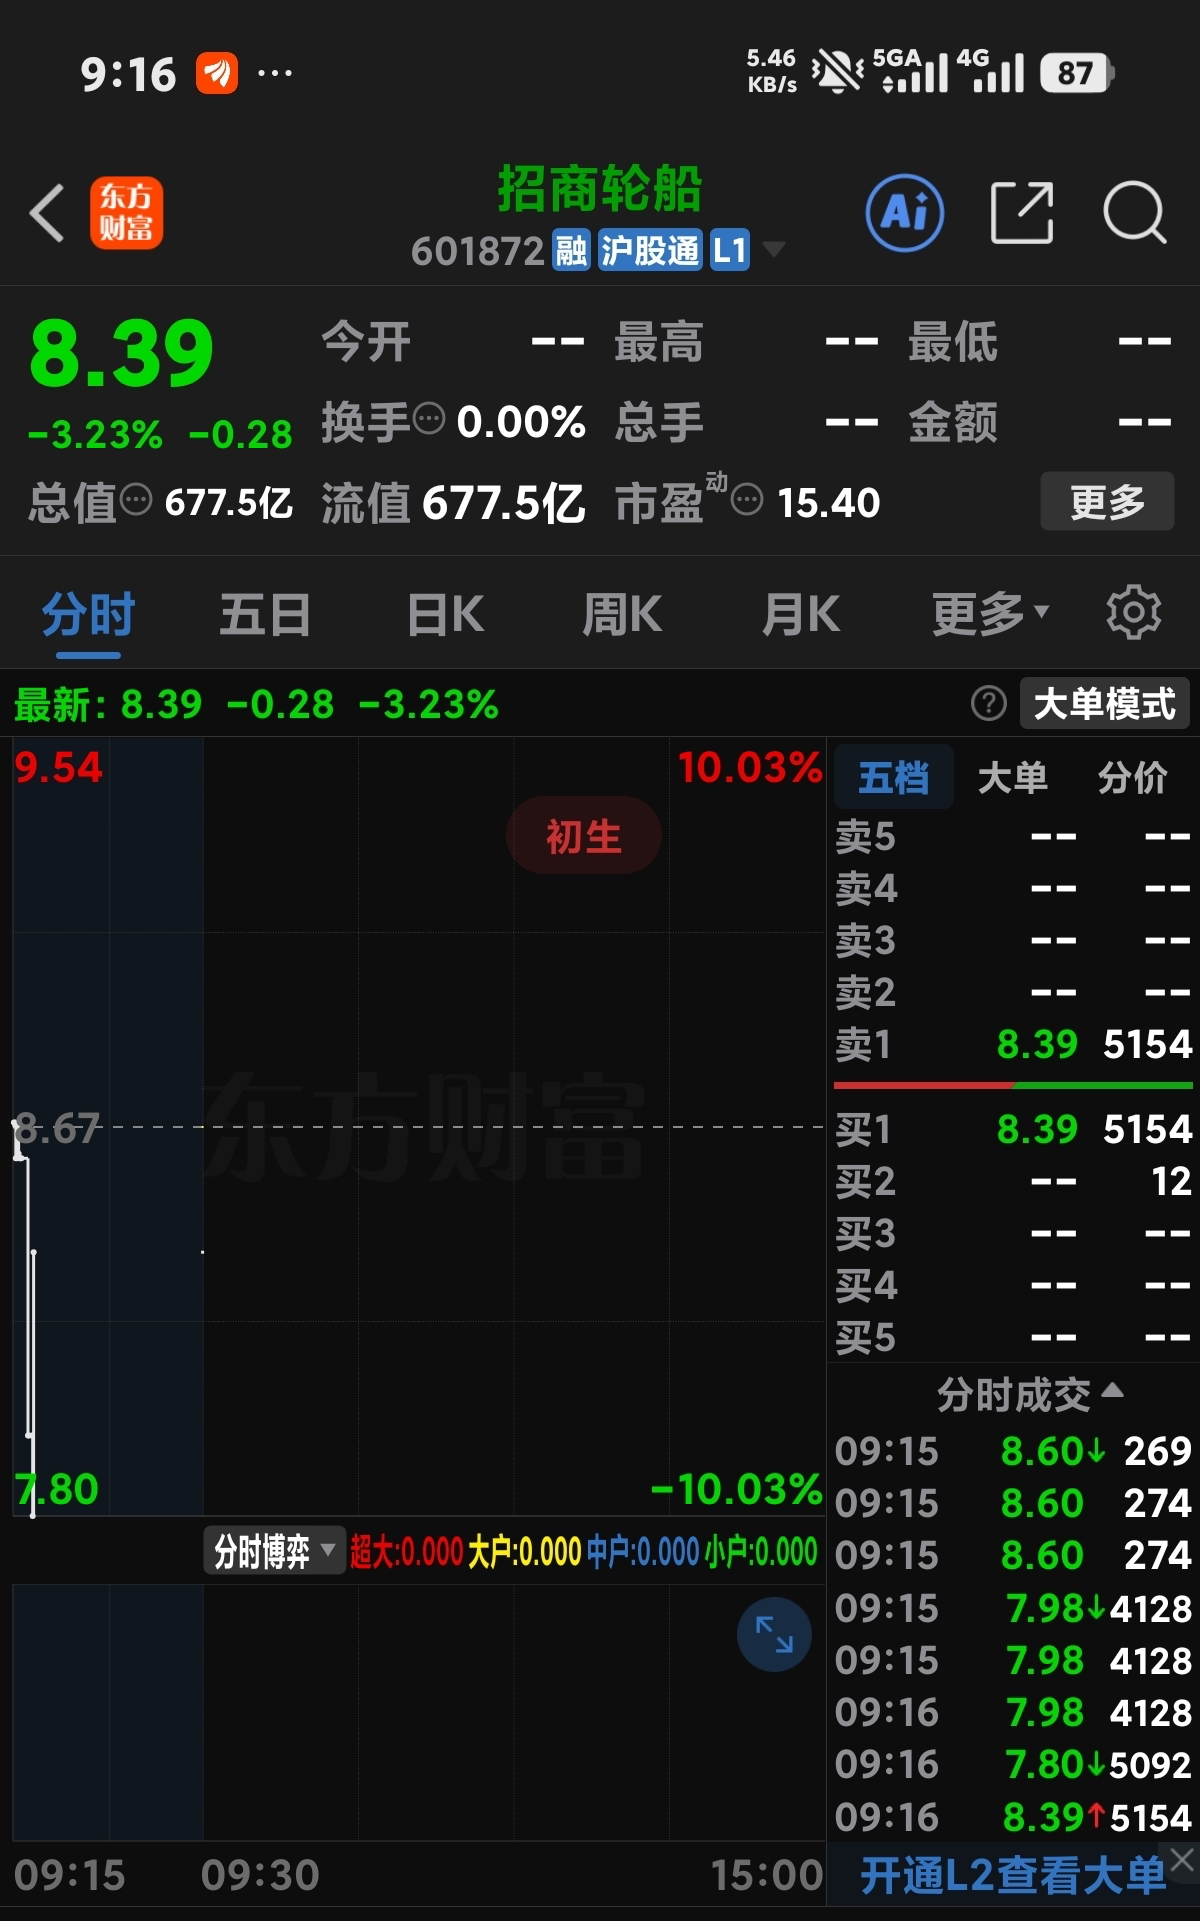This screenshot has width=1200, height=1921.
Task: Tap the 融 margin badge
Action: coord(571,250)
